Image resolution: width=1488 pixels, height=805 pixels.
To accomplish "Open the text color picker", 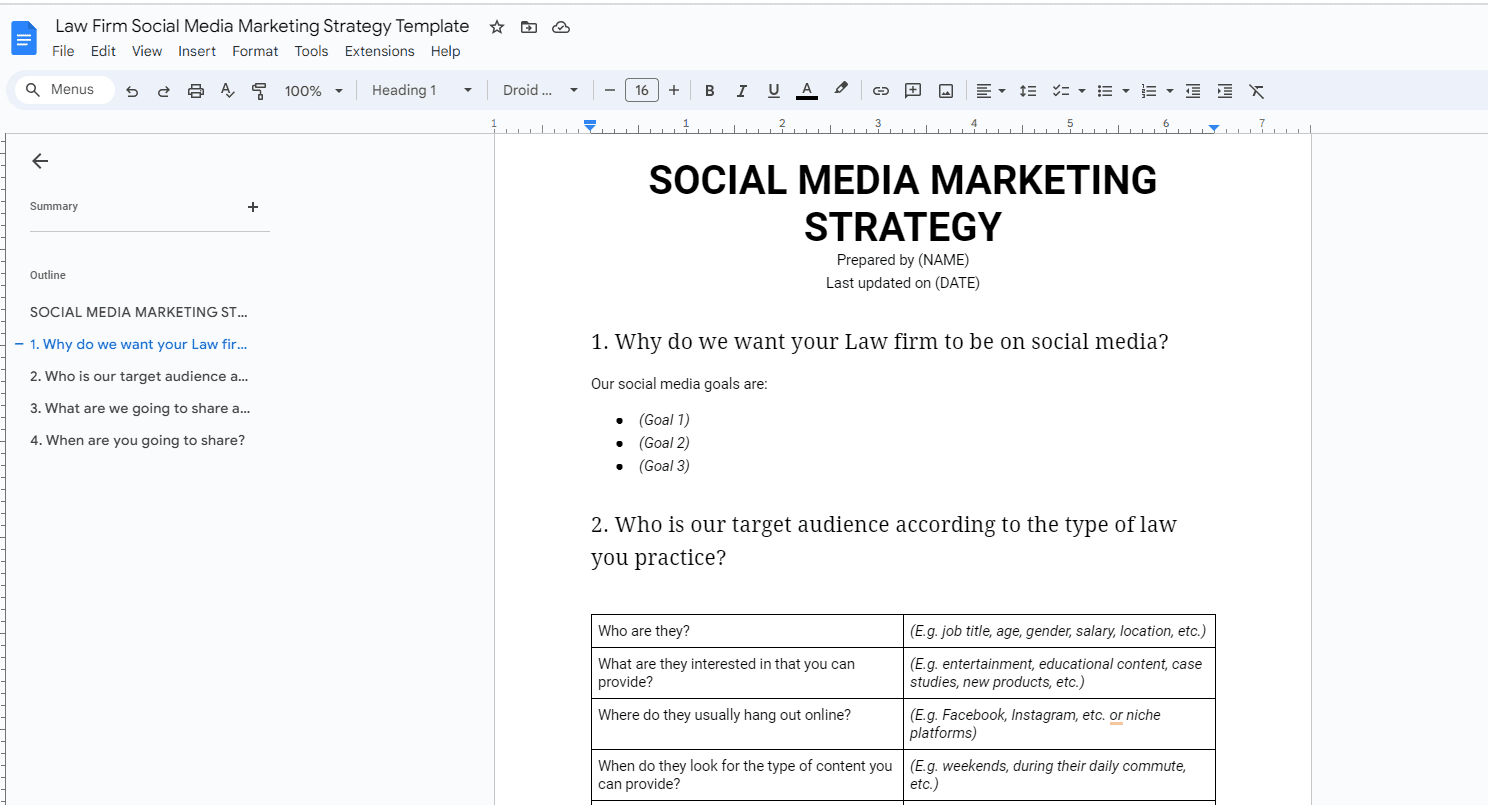I will [806, 91].
